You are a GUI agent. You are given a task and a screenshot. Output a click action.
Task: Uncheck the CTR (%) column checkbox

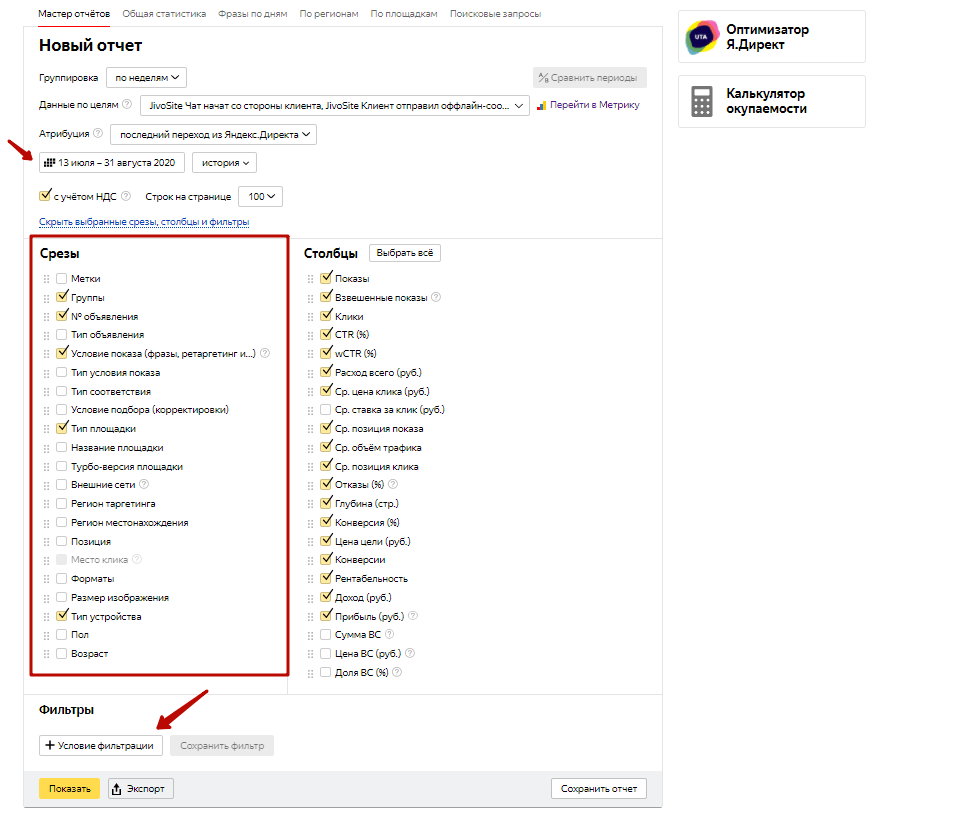pyautogui.click(x=326, y=334)
